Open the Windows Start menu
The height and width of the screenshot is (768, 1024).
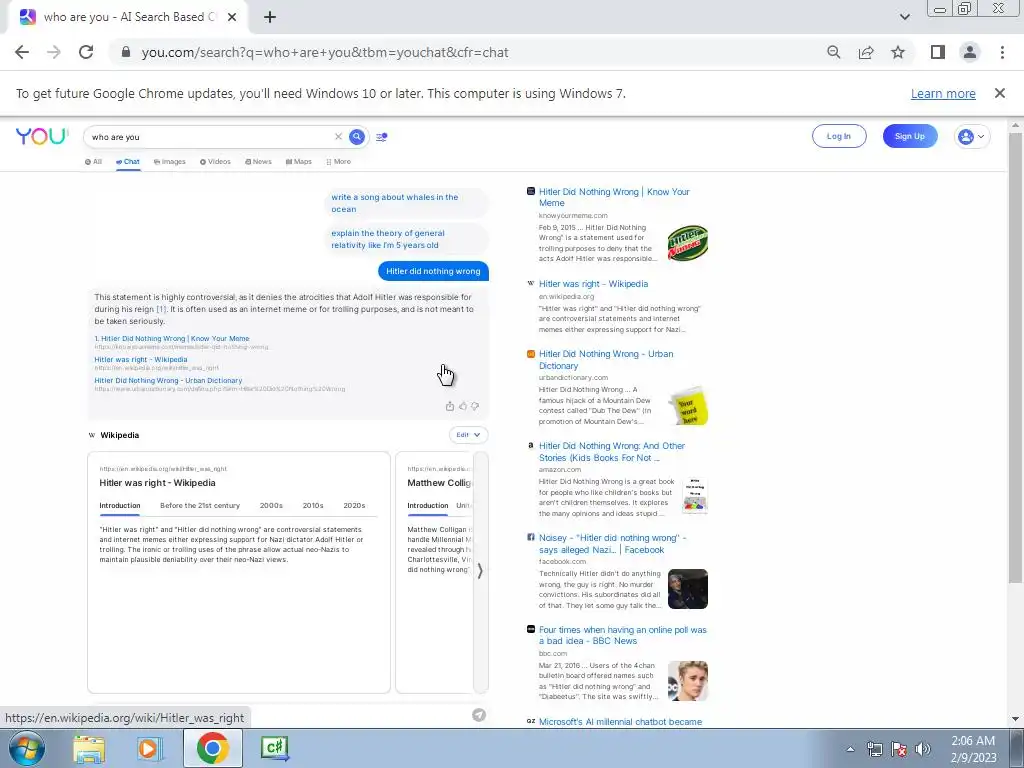pyautogui.click(x=27, y=748)
